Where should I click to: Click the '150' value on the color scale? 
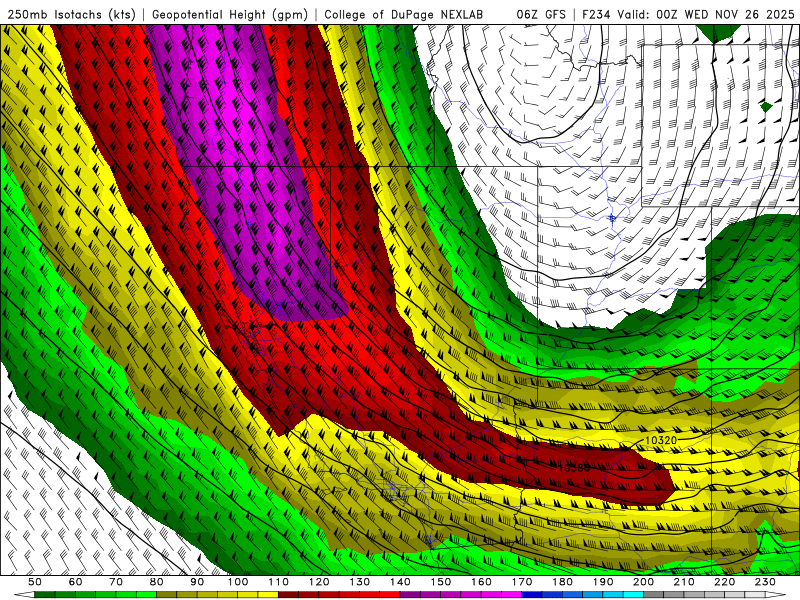click(441, 582)
